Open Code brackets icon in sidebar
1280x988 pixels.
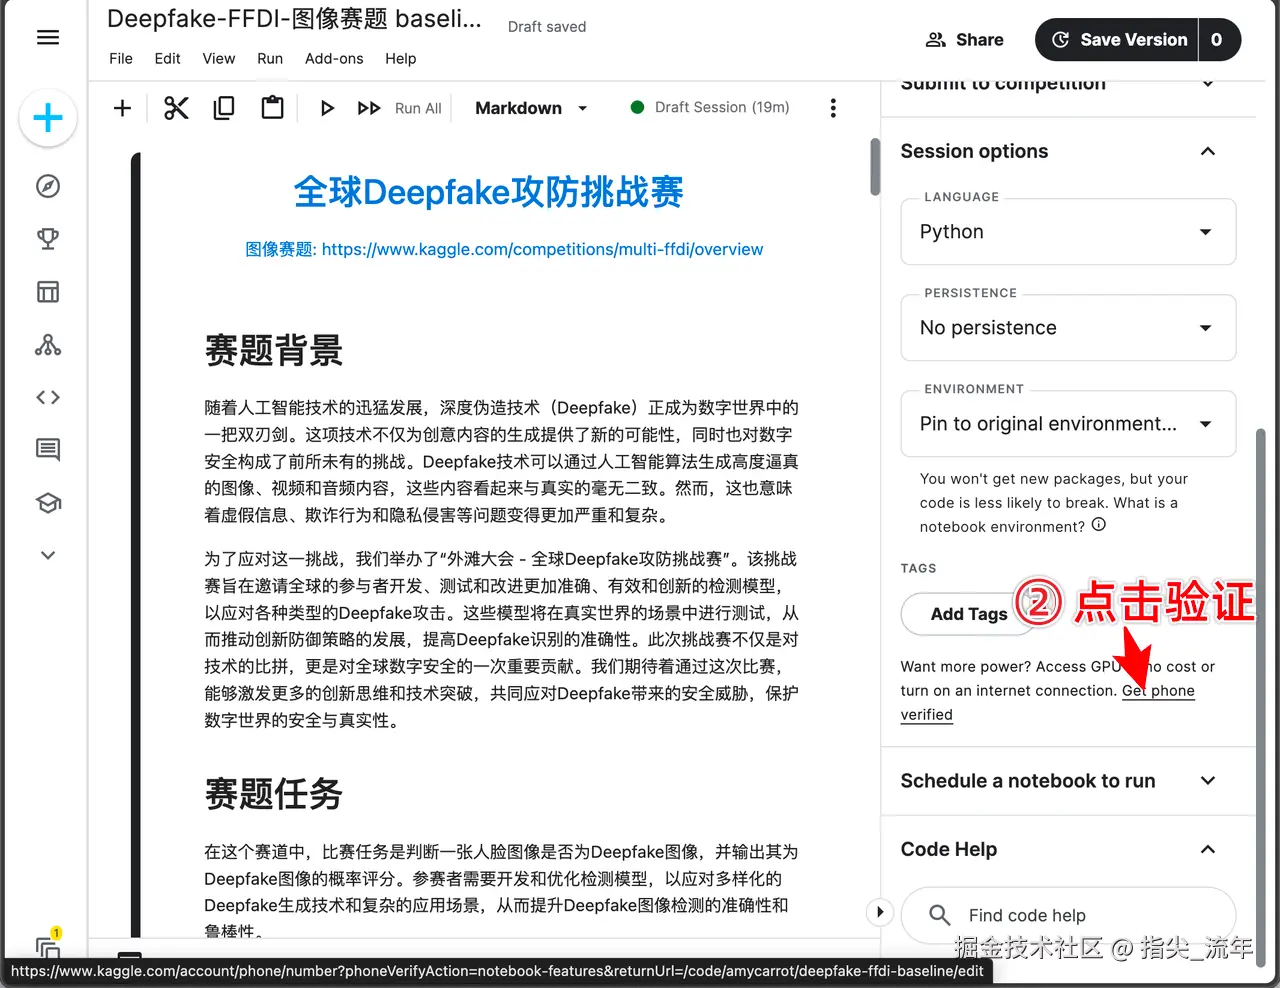pyautogui.click(x=48, y=397)
